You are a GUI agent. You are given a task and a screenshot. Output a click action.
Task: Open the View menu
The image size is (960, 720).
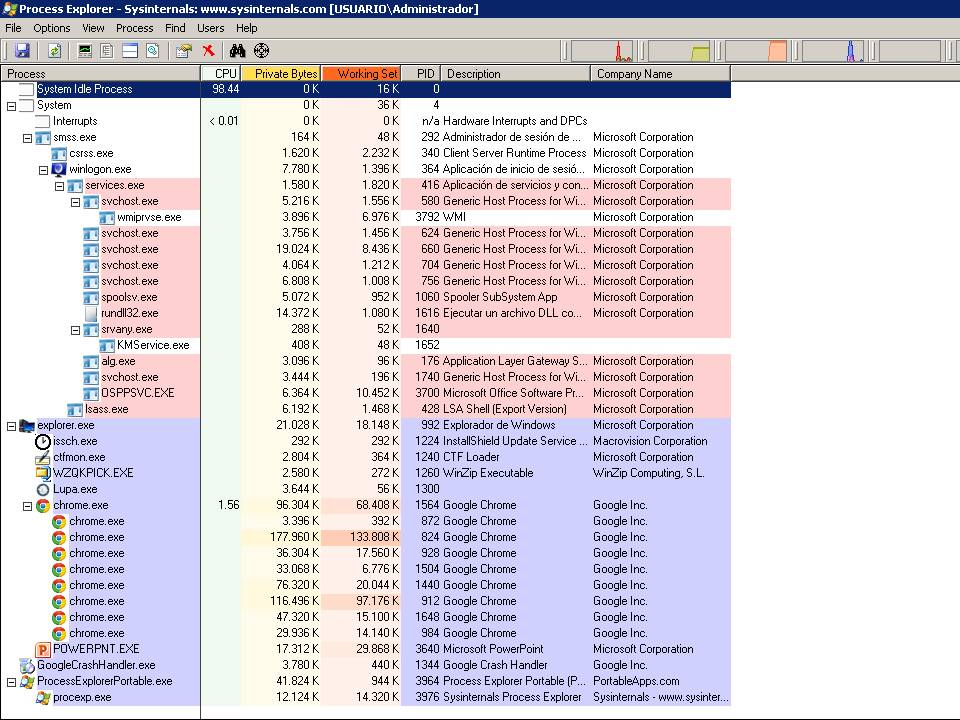(x=93, y=28)
